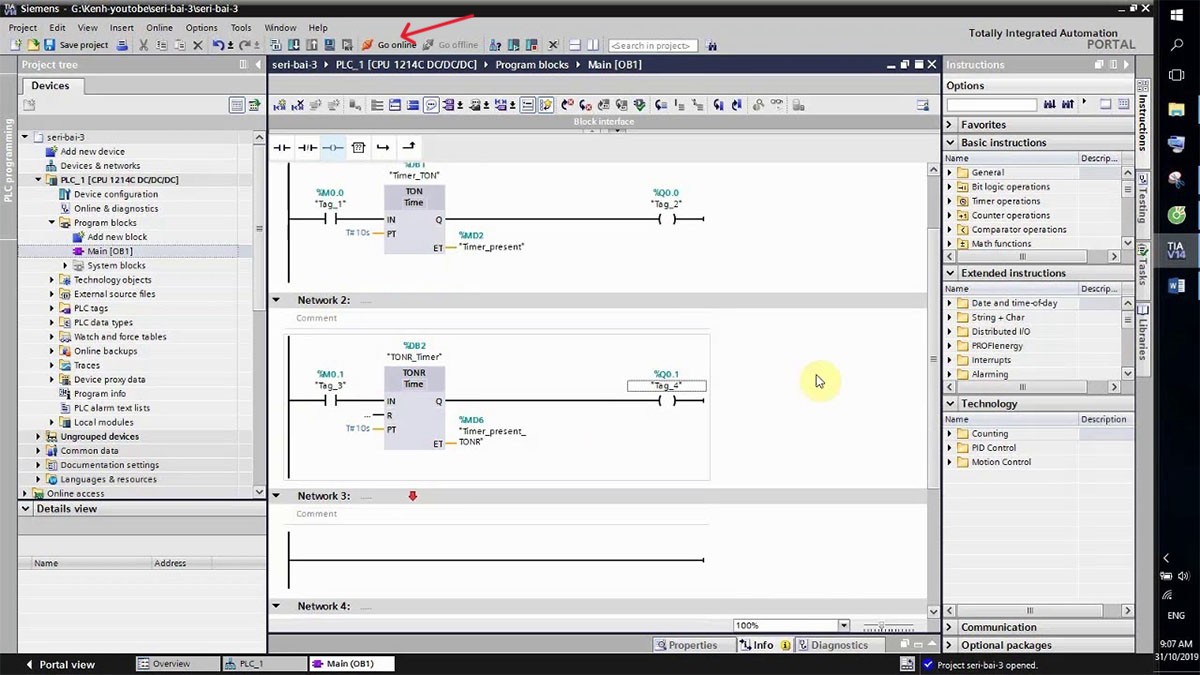Switch to Portal view
The height and width of the screenshot is (675, 1200).
(60, 664)
